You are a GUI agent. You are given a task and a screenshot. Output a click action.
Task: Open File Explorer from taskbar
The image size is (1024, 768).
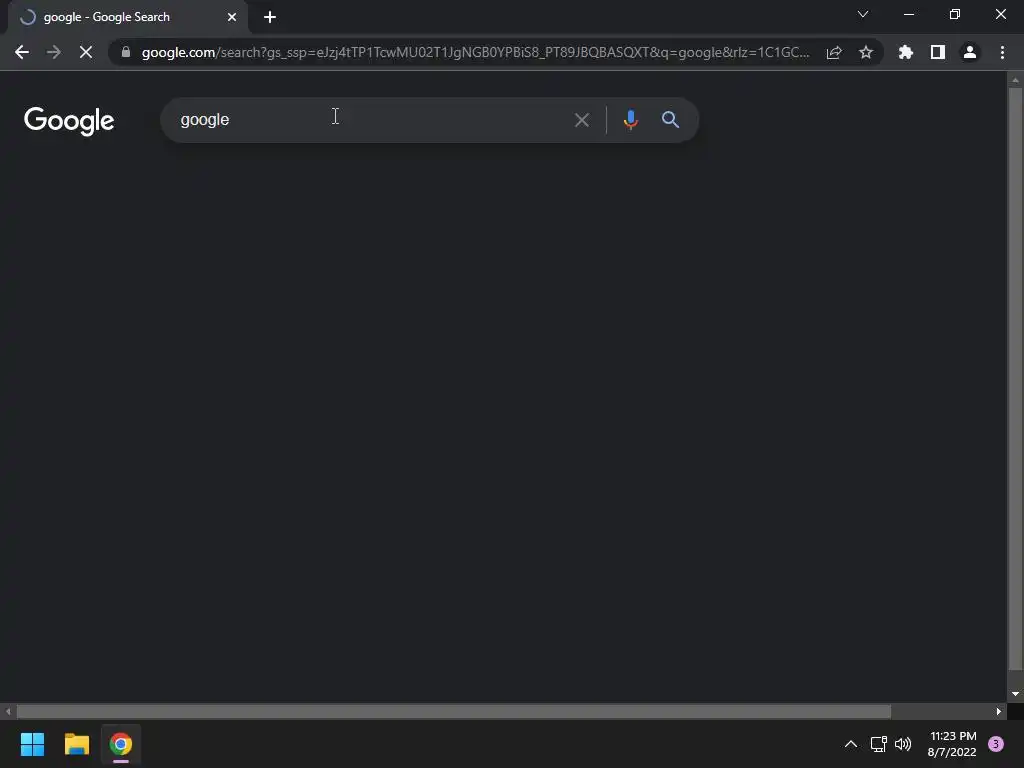point(77,744)
